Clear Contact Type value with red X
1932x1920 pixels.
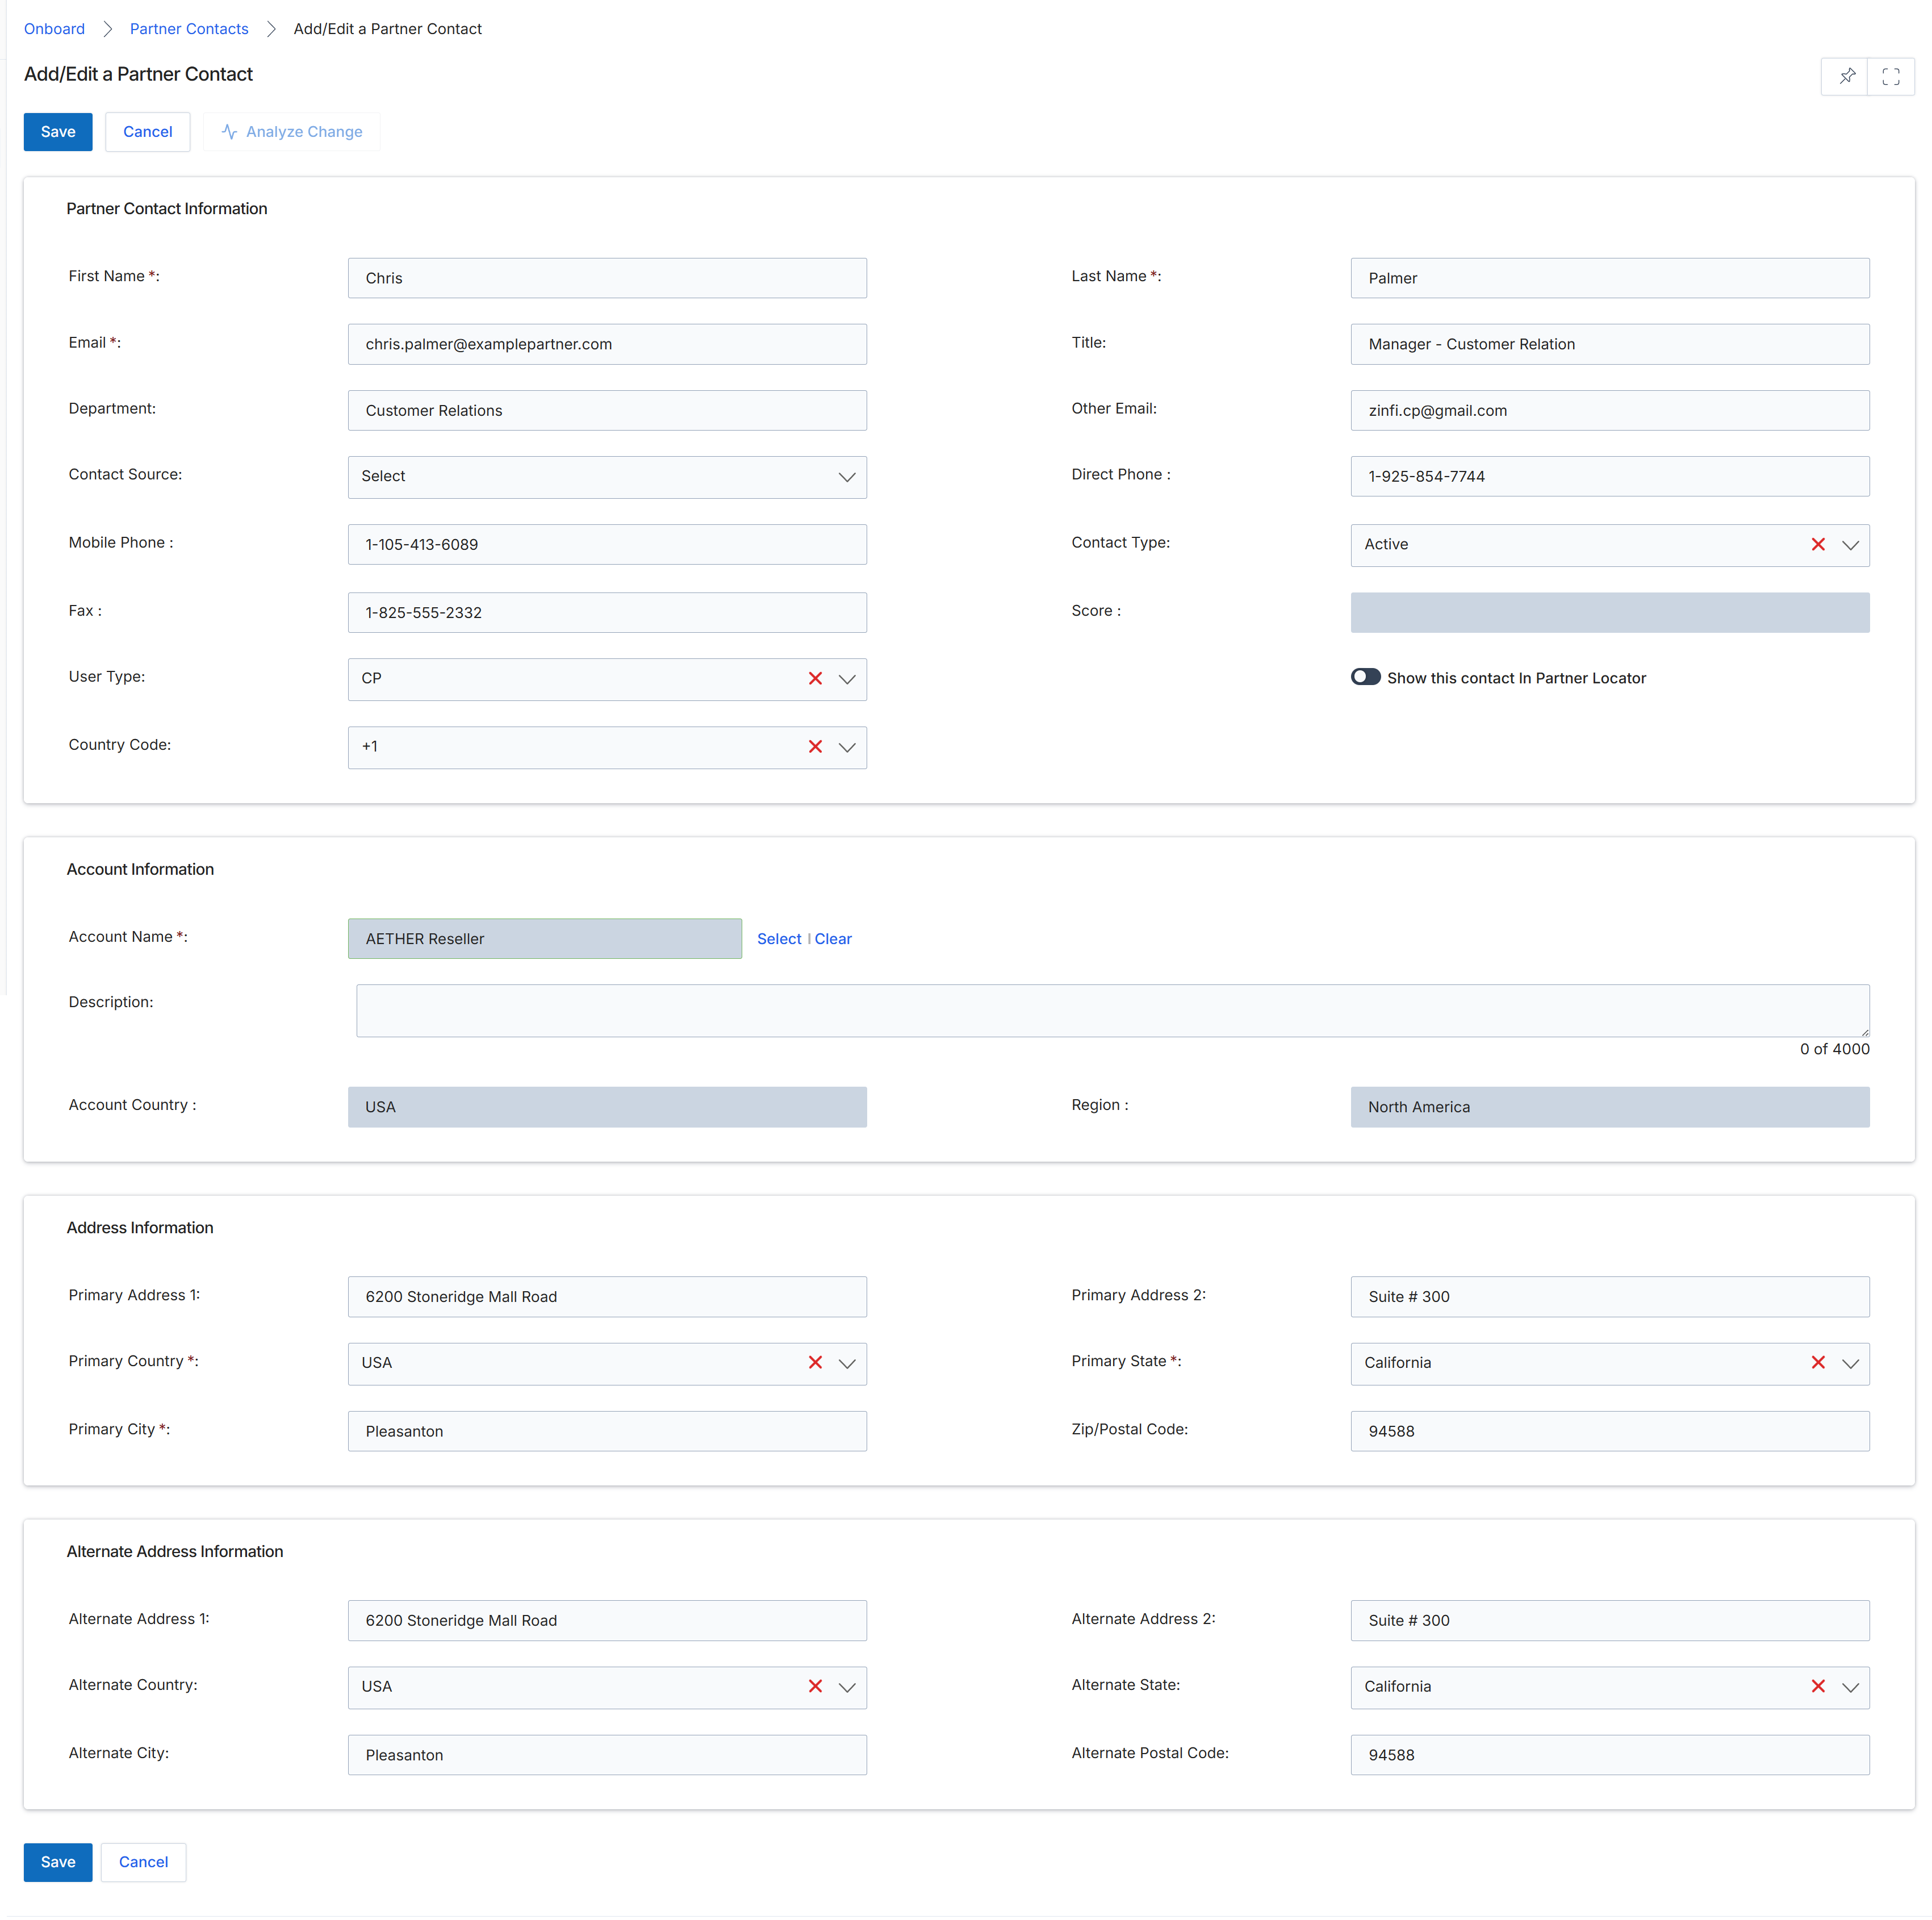coord(1817,544)
